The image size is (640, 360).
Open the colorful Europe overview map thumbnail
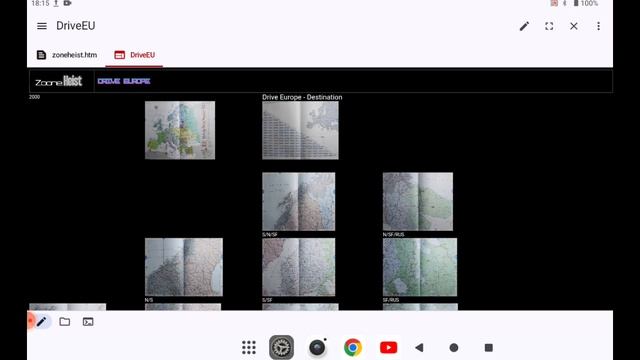coord(180,130)
